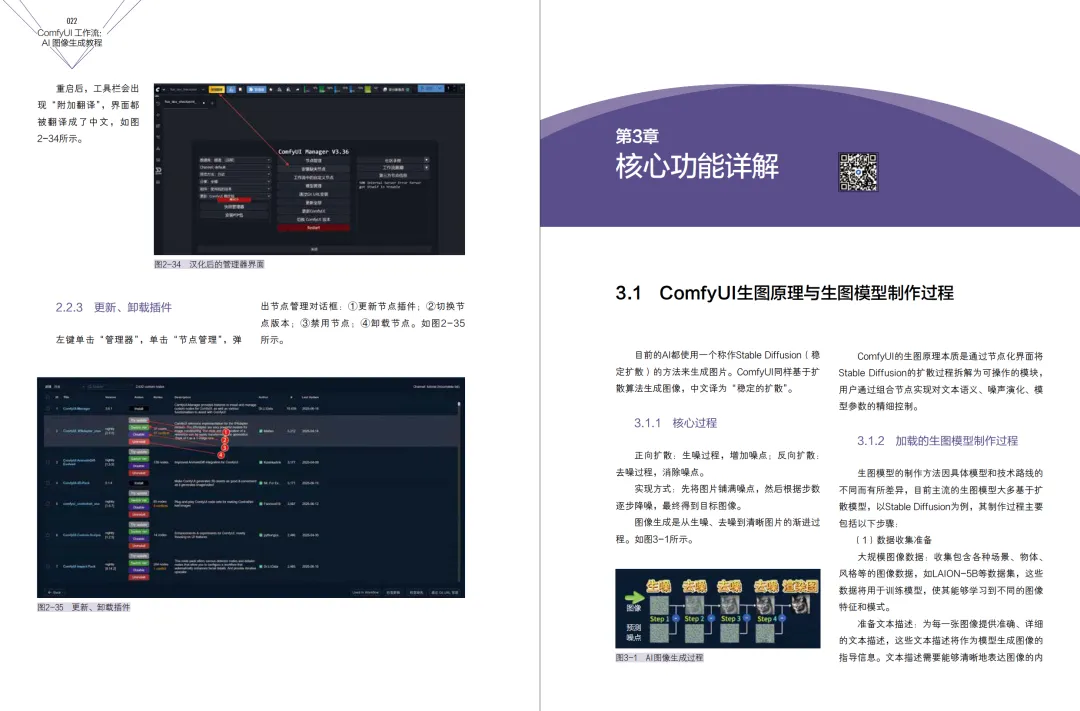Open figure 2-34 ComfyUI Manager screenshot
1080x711 pixels.
click(x=309, y=169)
